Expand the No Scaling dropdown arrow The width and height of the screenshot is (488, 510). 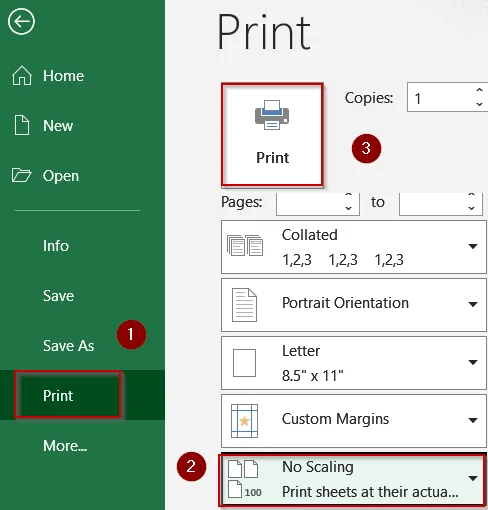pyautogui.click(x=473, y=479)
